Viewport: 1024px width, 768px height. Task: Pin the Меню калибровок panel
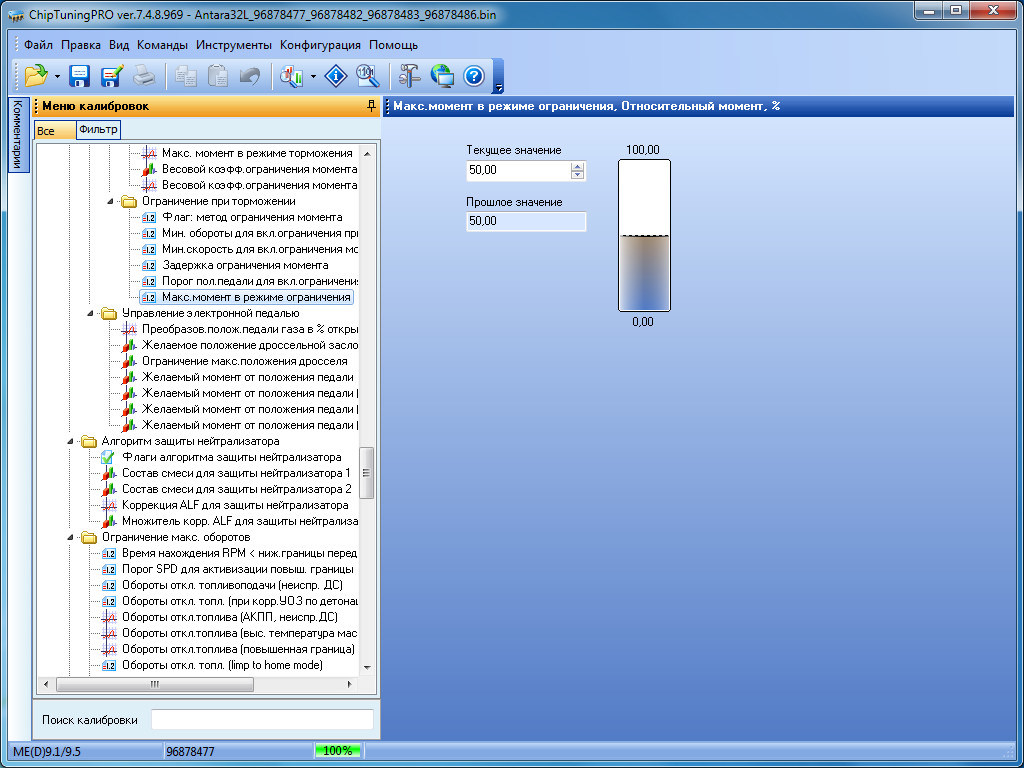(372, 106)
